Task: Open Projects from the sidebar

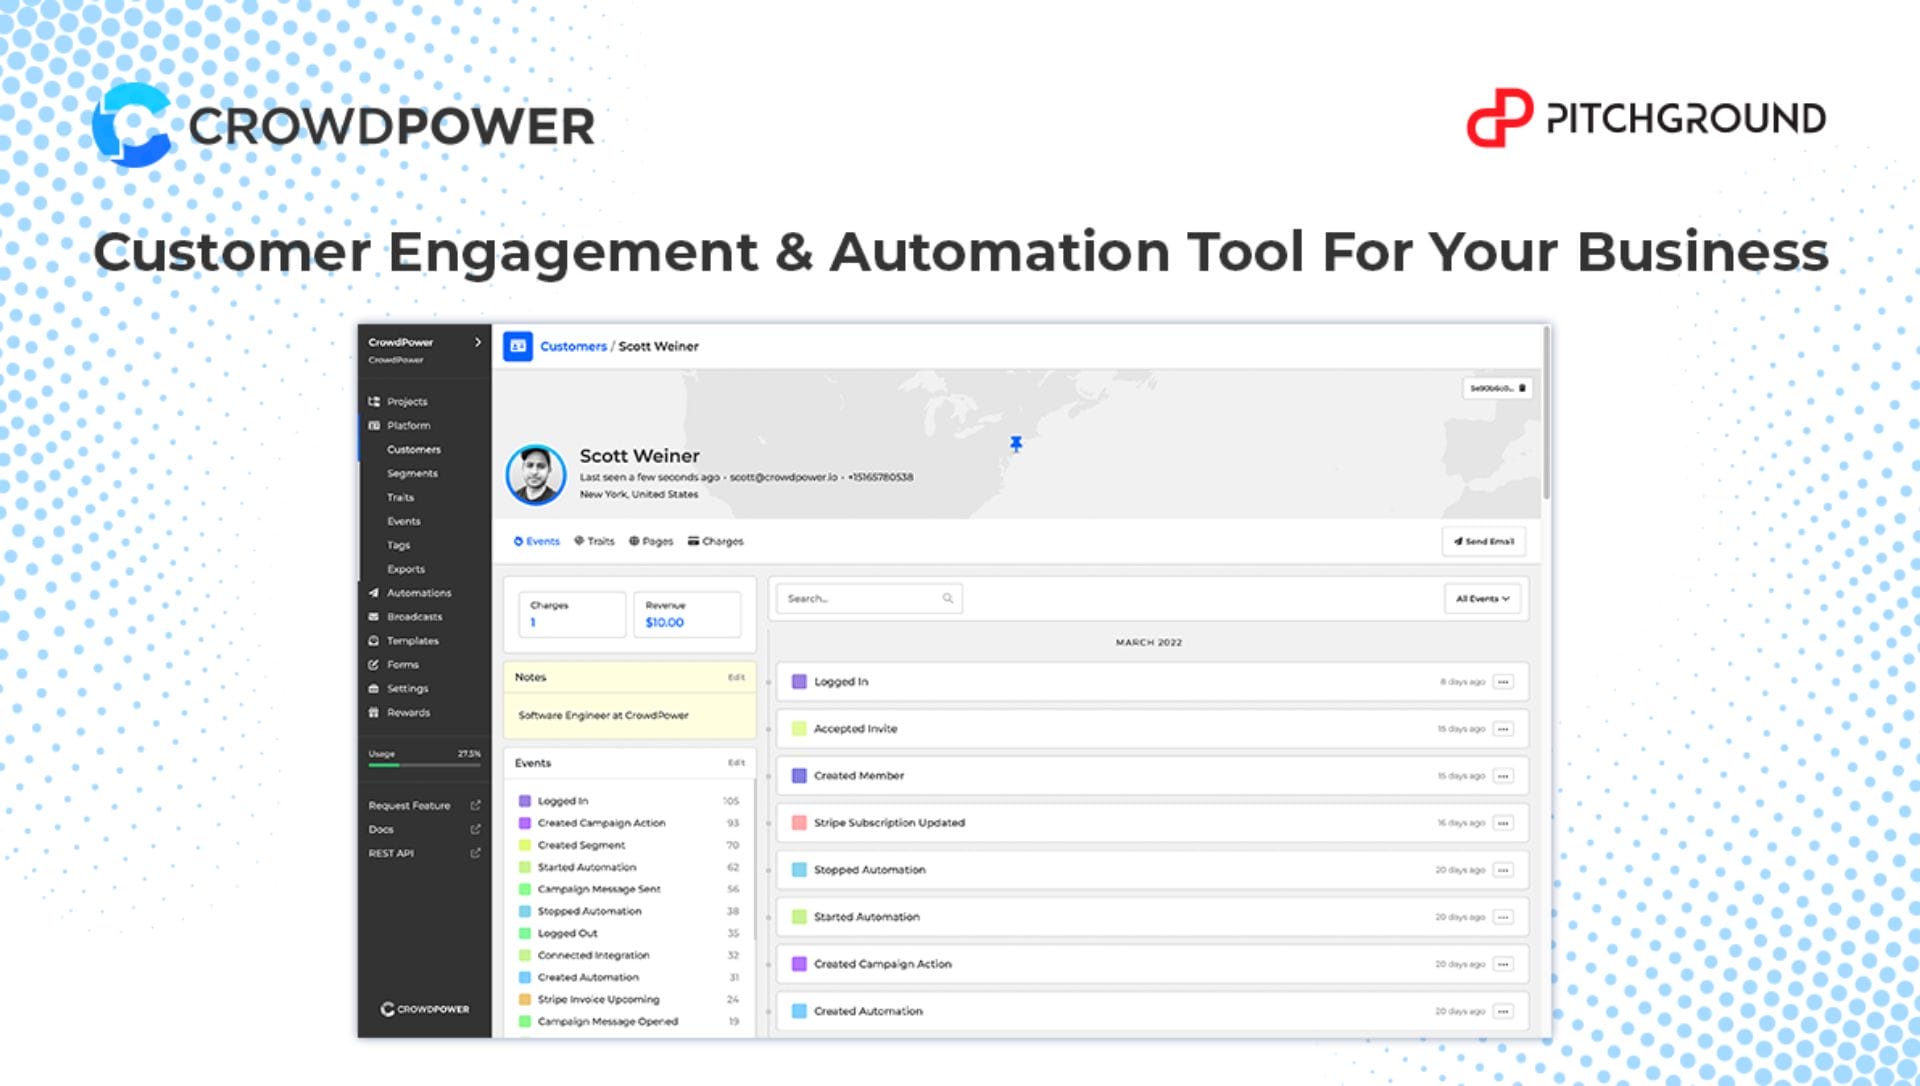Action: [x=406, y=401]
